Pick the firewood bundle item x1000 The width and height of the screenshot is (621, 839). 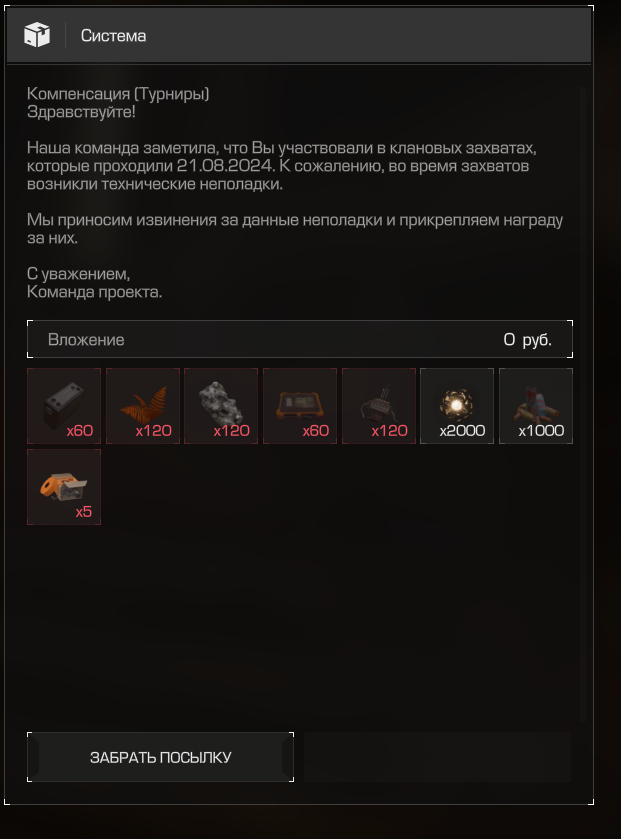[536, 406]
